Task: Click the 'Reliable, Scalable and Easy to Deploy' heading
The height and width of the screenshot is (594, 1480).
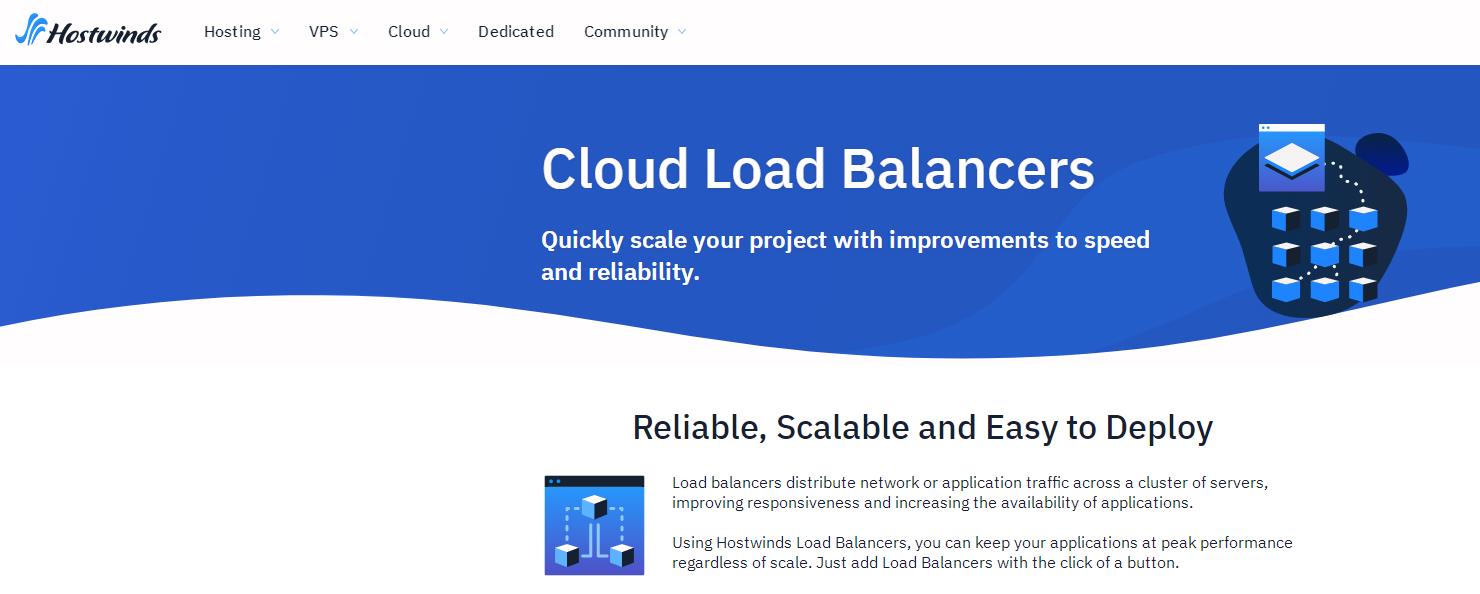Action: [x=923, y=428]
